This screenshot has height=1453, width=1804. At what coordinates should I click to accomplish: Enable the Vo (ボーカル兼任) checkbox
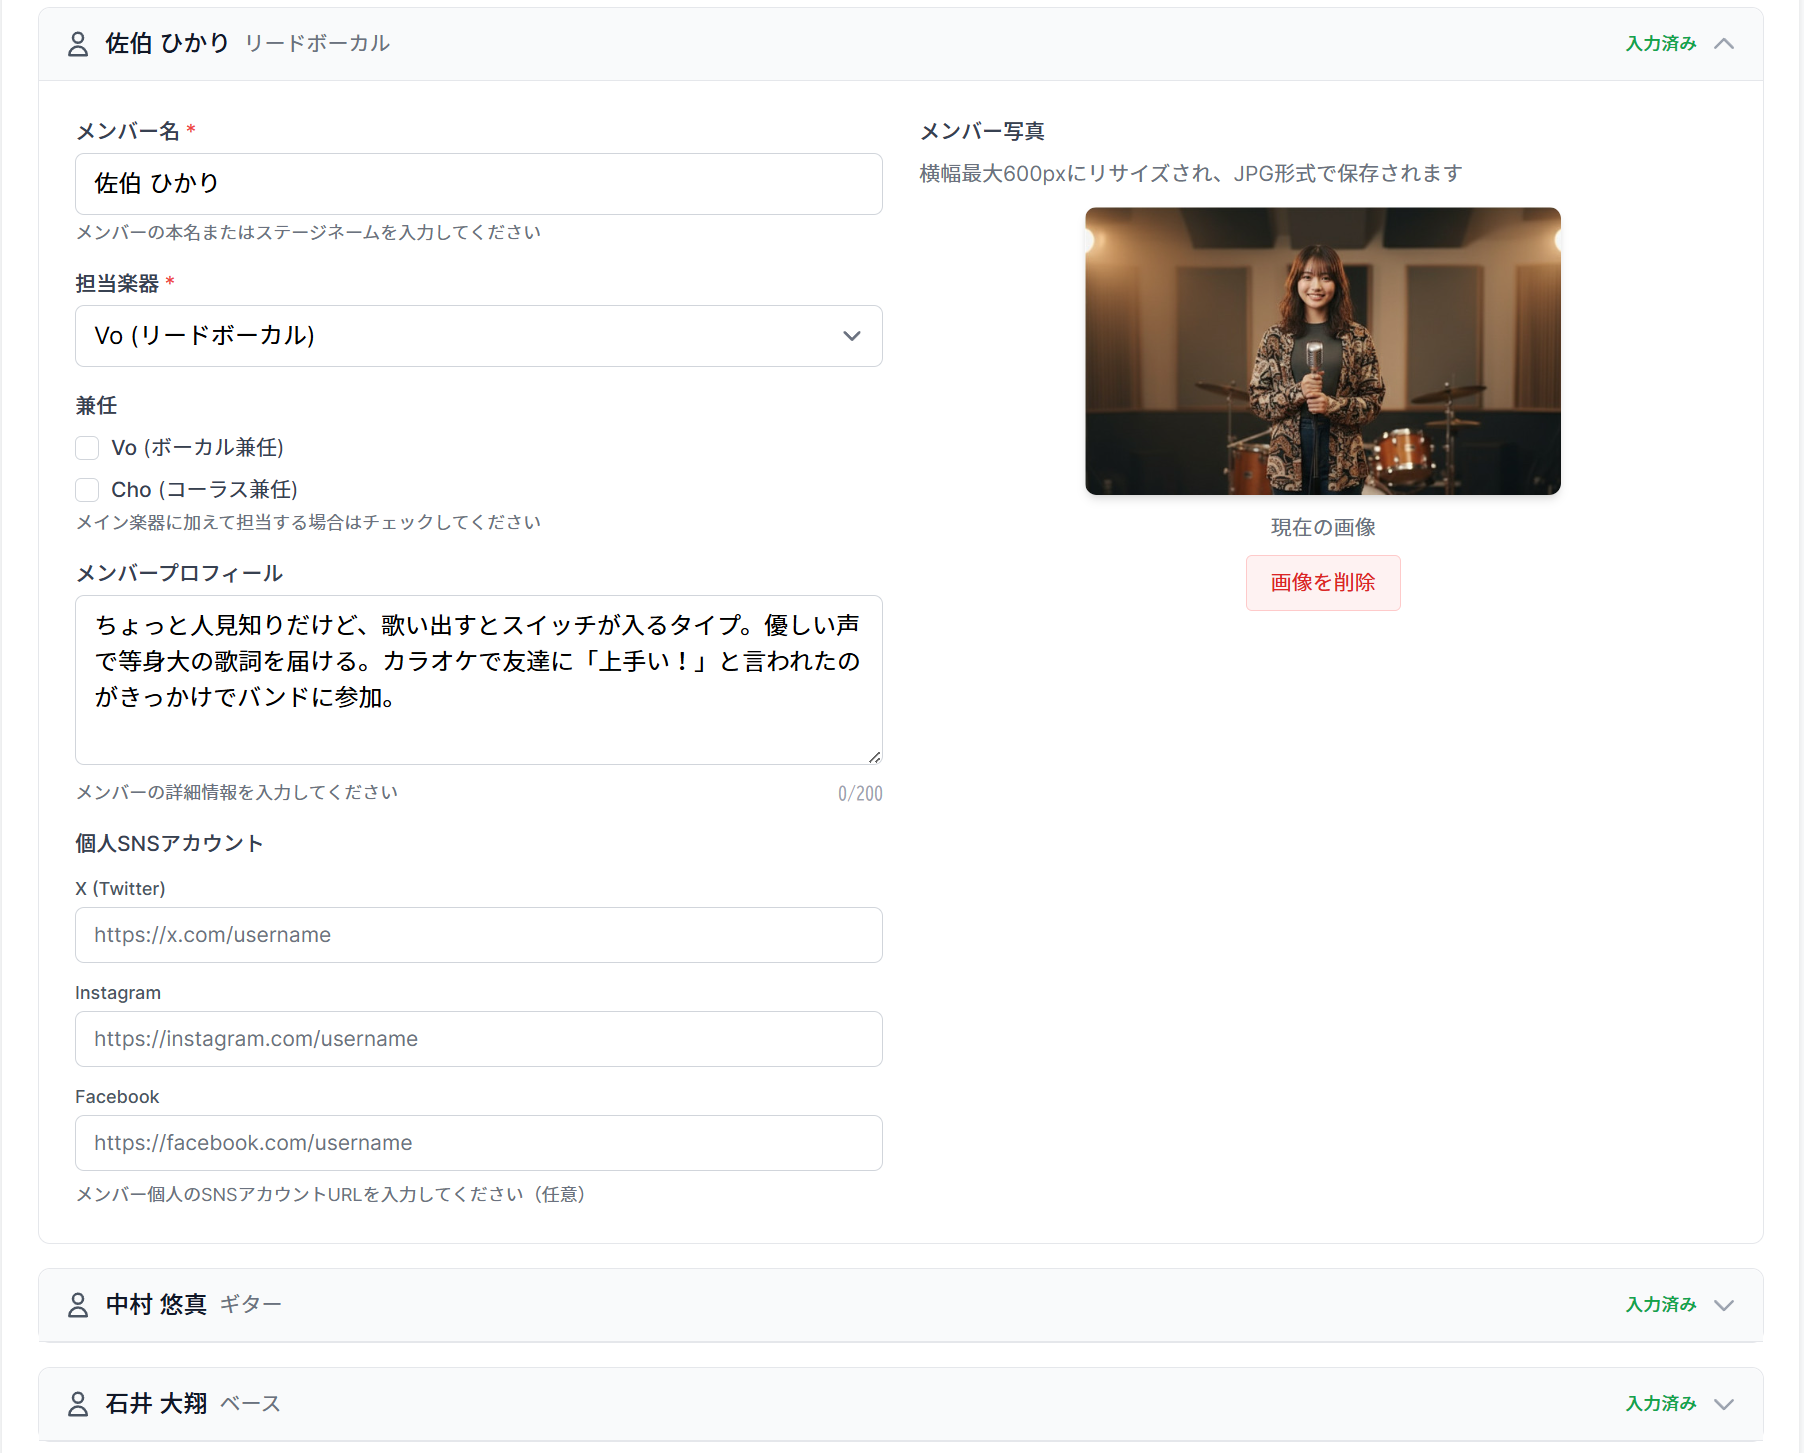pyautogui.click(x=87, y=448)
